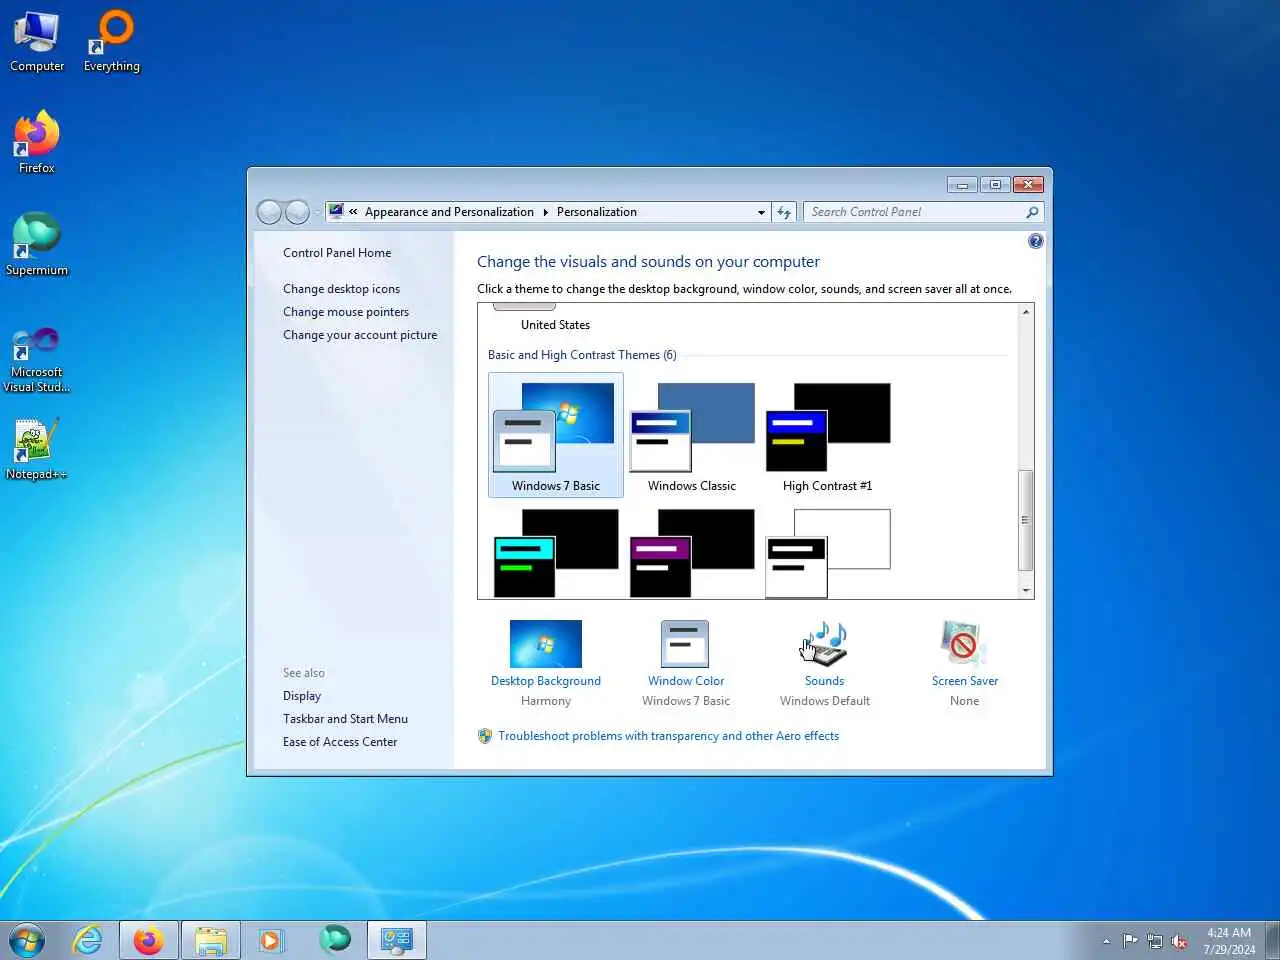Click the network tray icon
1280x960 pixels.
coord(1155,941)
